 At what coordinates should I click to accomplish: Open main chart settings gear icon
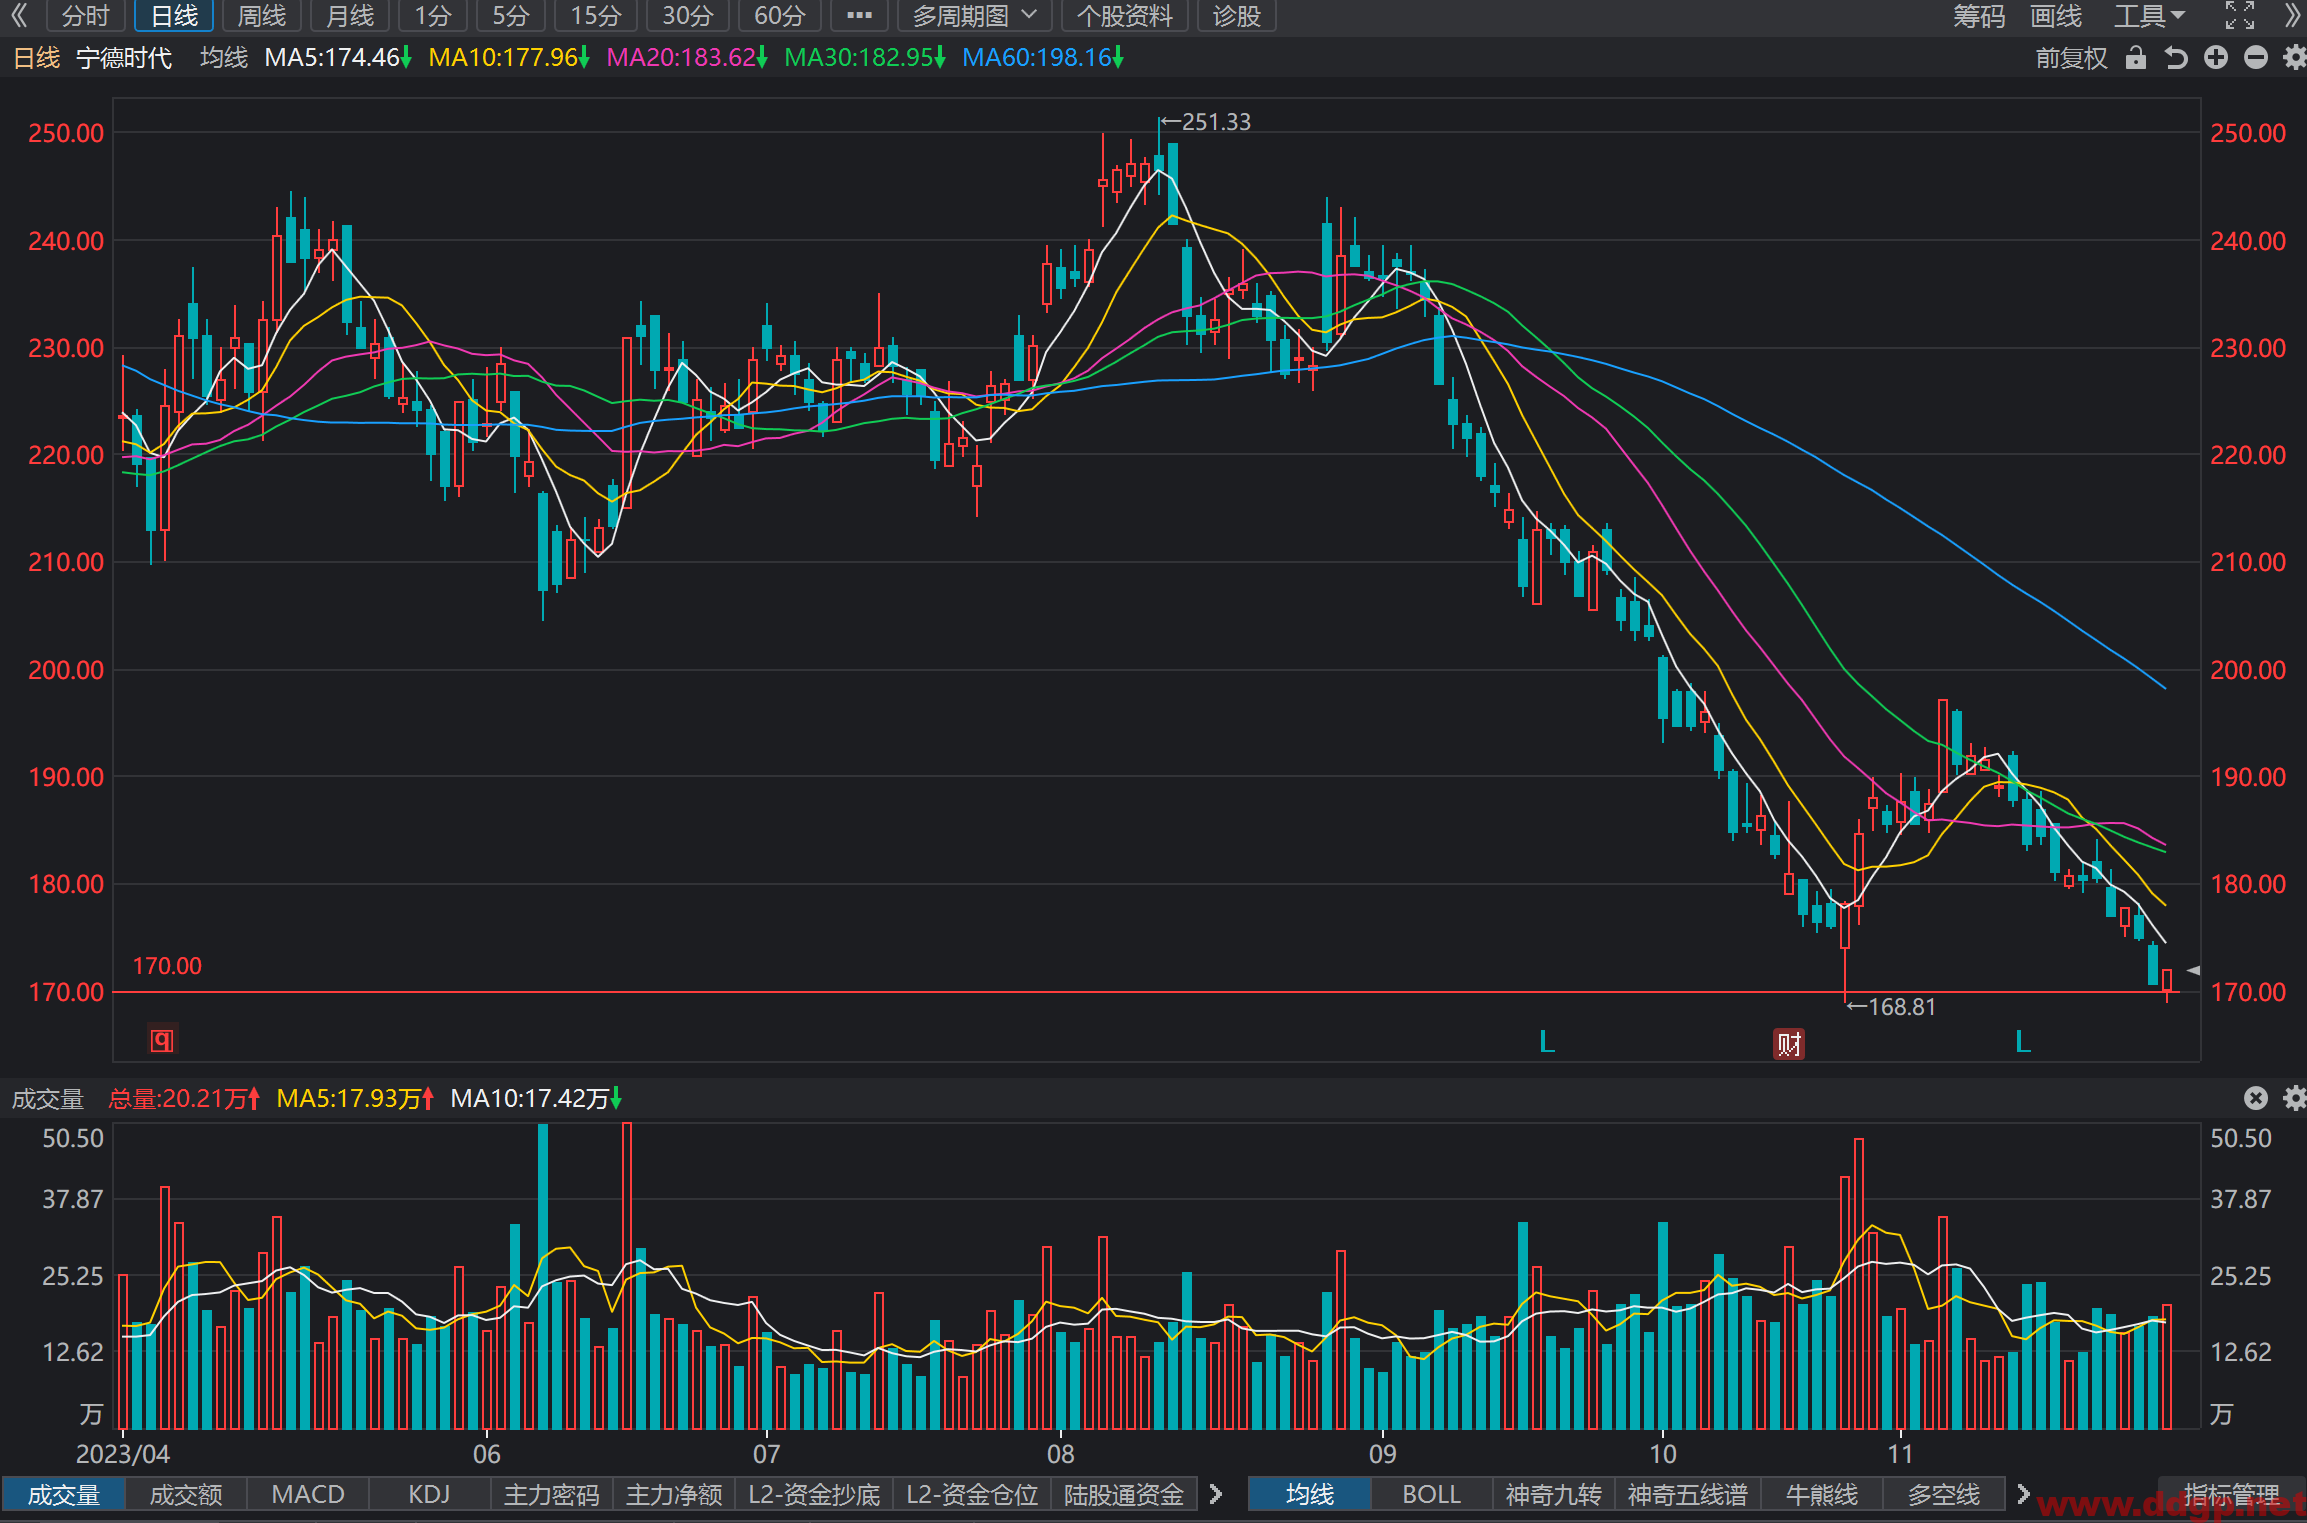pyautogui.click(x=2295, y=58)
